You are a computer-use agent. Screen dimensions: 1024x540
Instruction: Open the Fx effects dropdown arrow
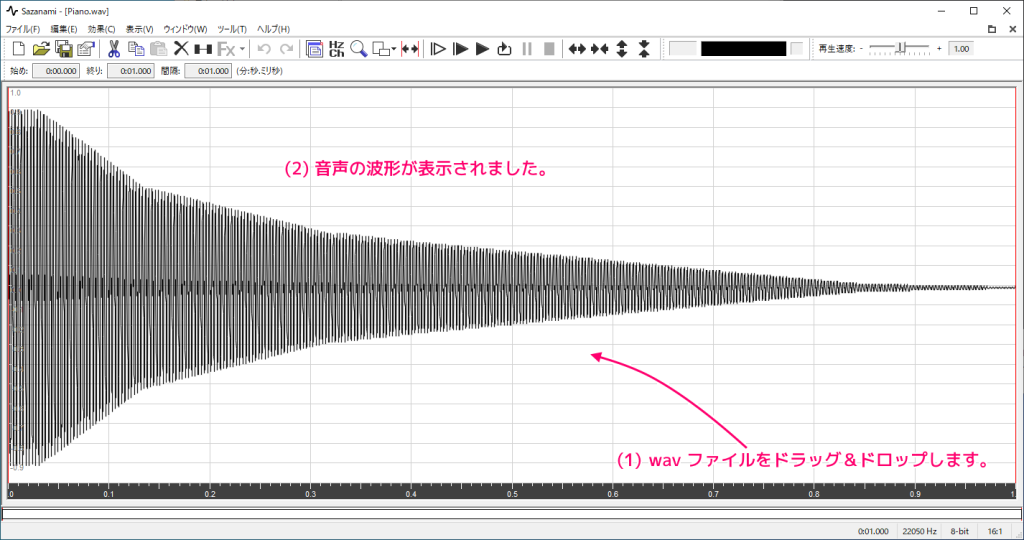(x=242, y=48)
